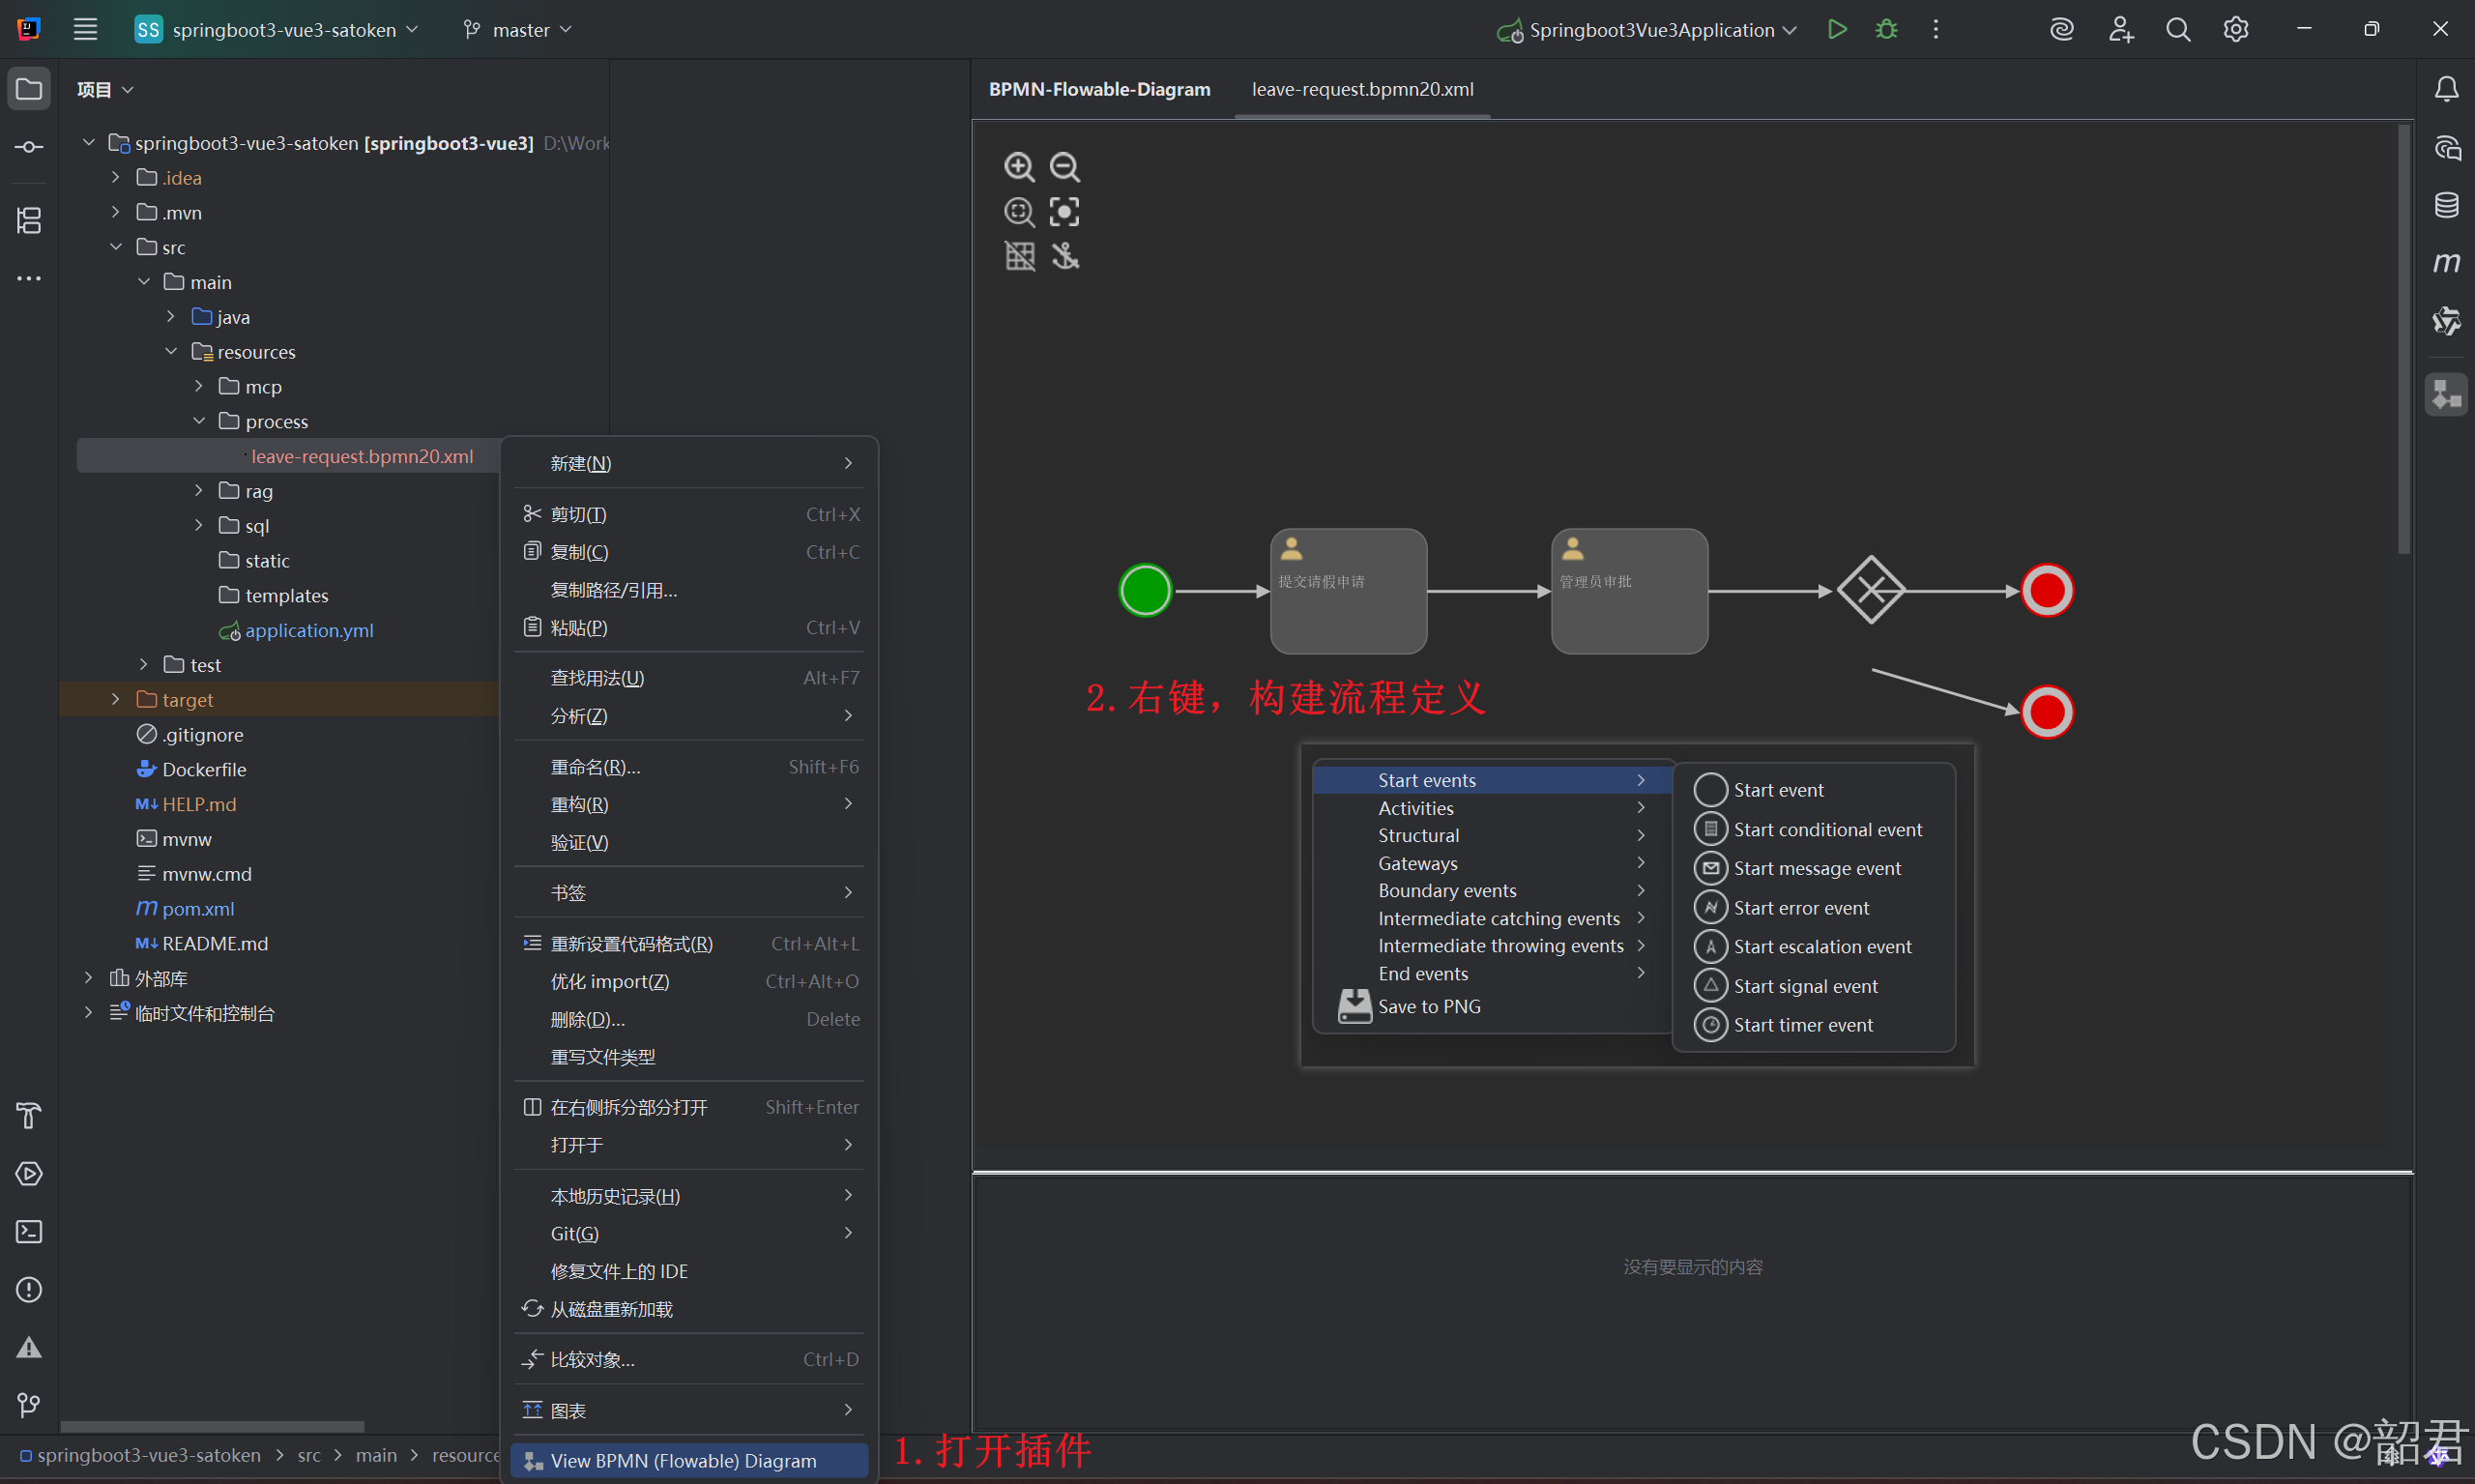Expand the java folder node
2475x1484 pixels.
(171, 317)
